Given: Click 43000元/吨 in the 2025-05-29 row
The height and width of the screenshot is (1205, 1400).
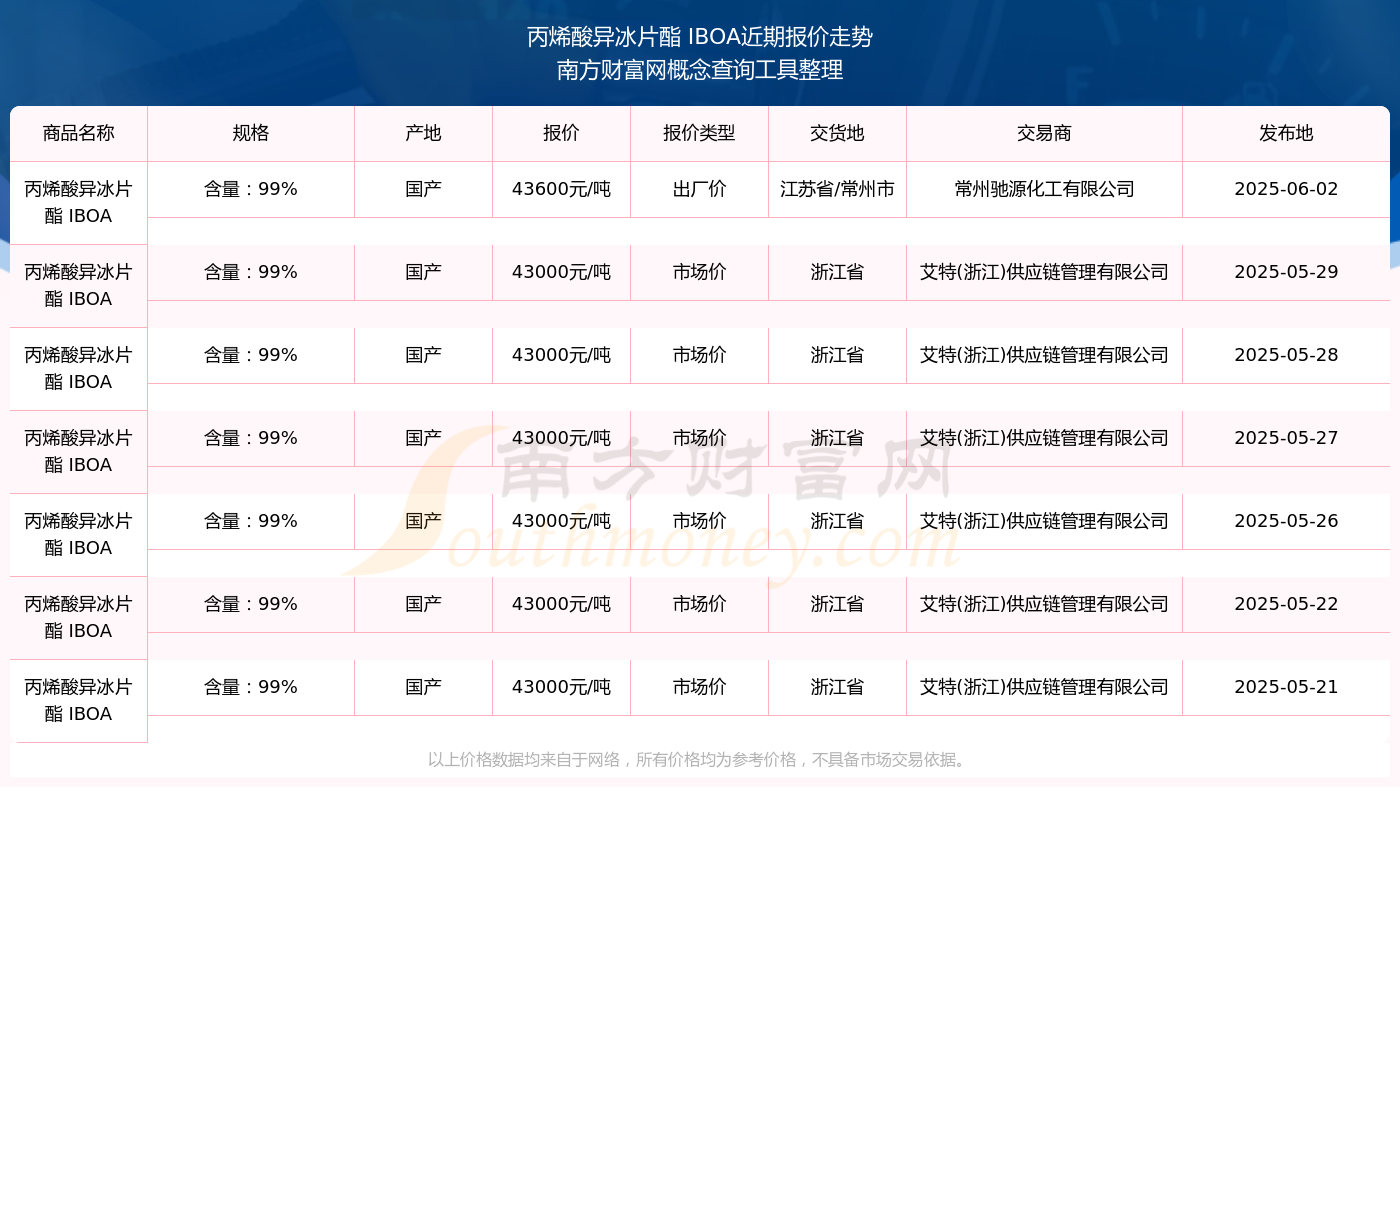Looking at the screenshot, I should [x=562, y=273].
